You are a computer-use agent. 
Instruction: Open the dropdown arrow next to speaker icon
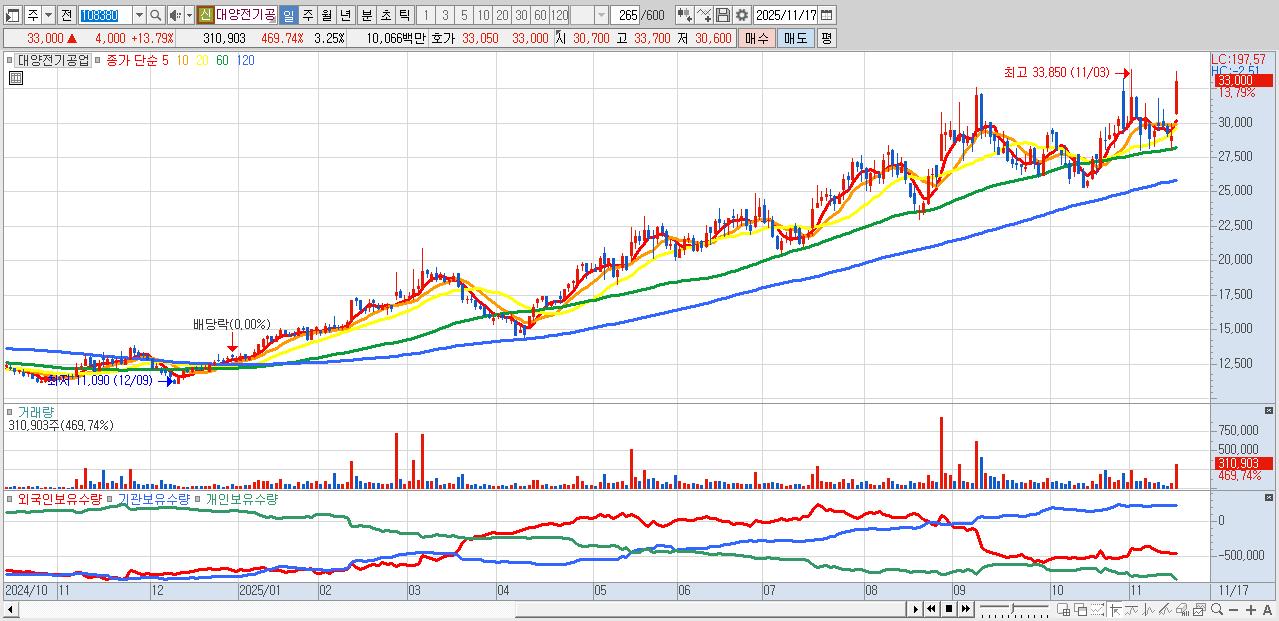[x=189, y=15]
